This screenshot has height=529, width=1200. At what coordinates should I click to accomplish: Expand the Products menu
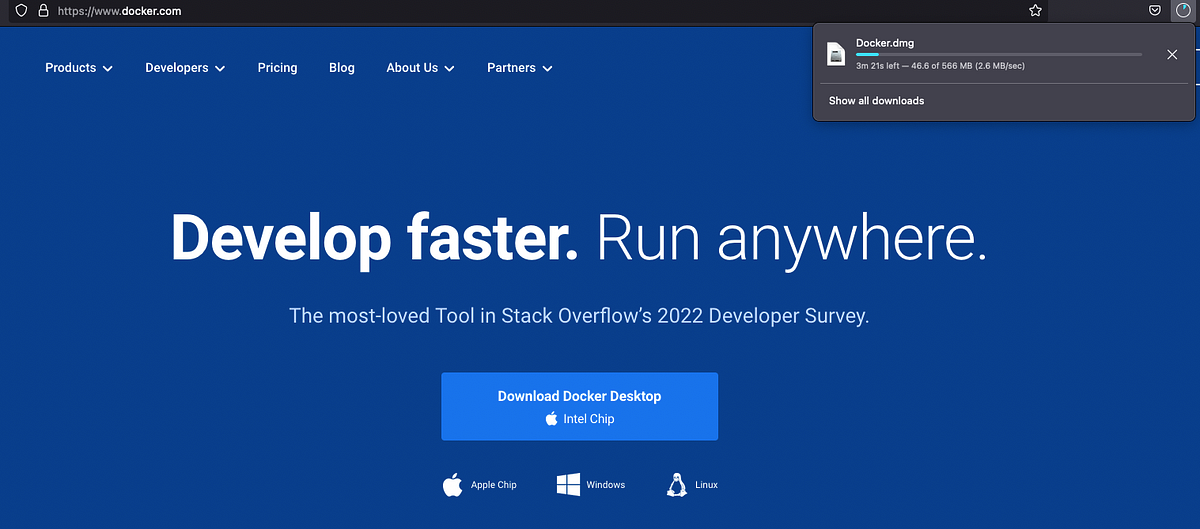click(79, 68)
